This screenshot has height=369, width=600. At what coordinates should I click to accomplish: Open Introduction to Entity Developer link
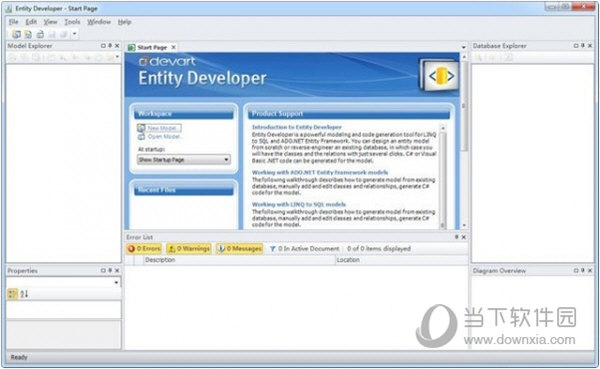point(297,127)
